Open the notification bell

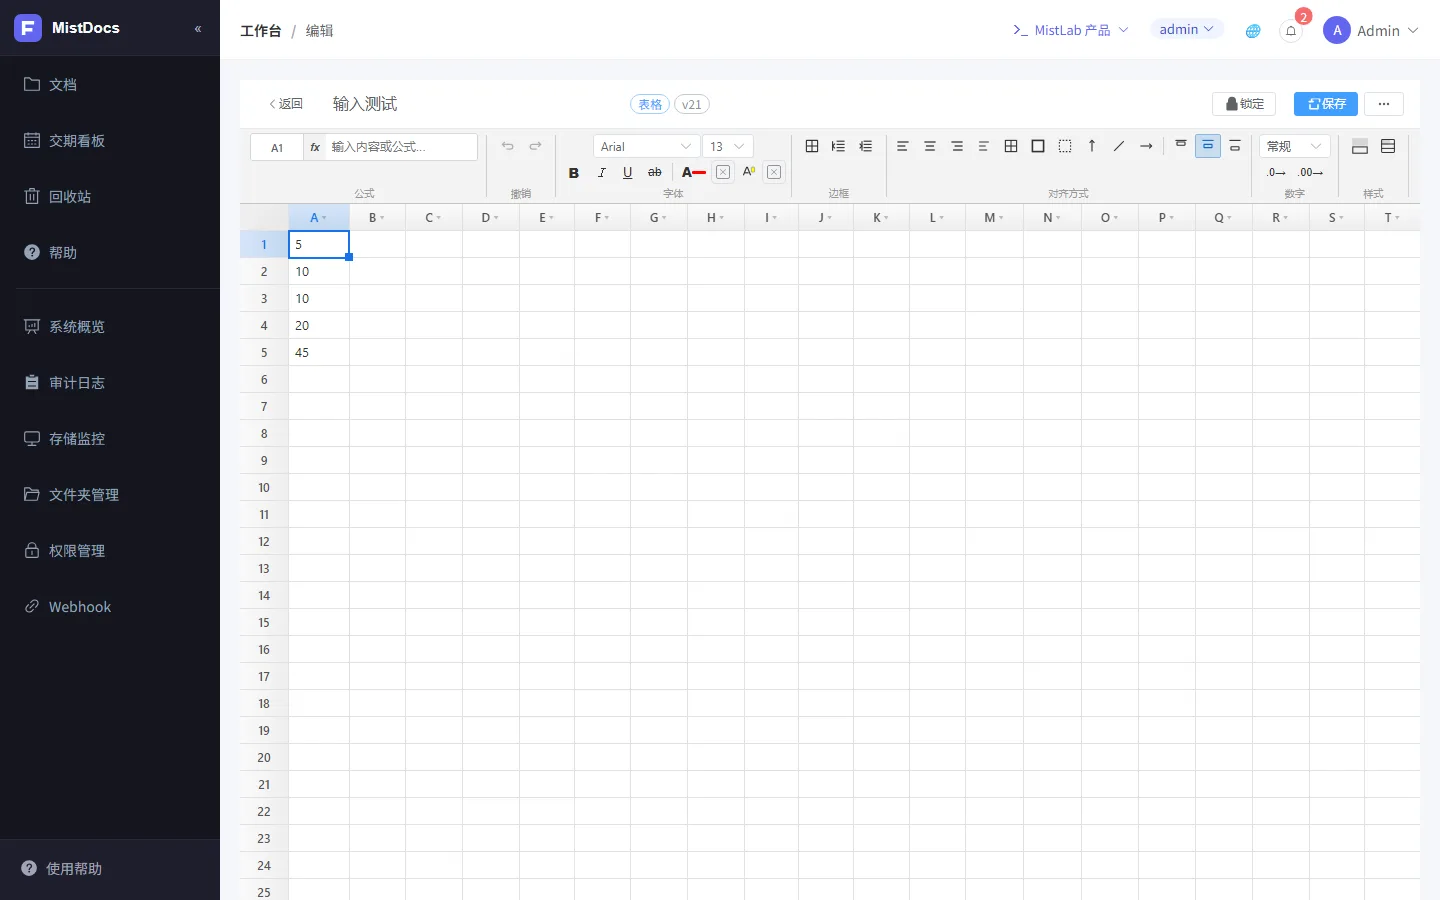1291,31
